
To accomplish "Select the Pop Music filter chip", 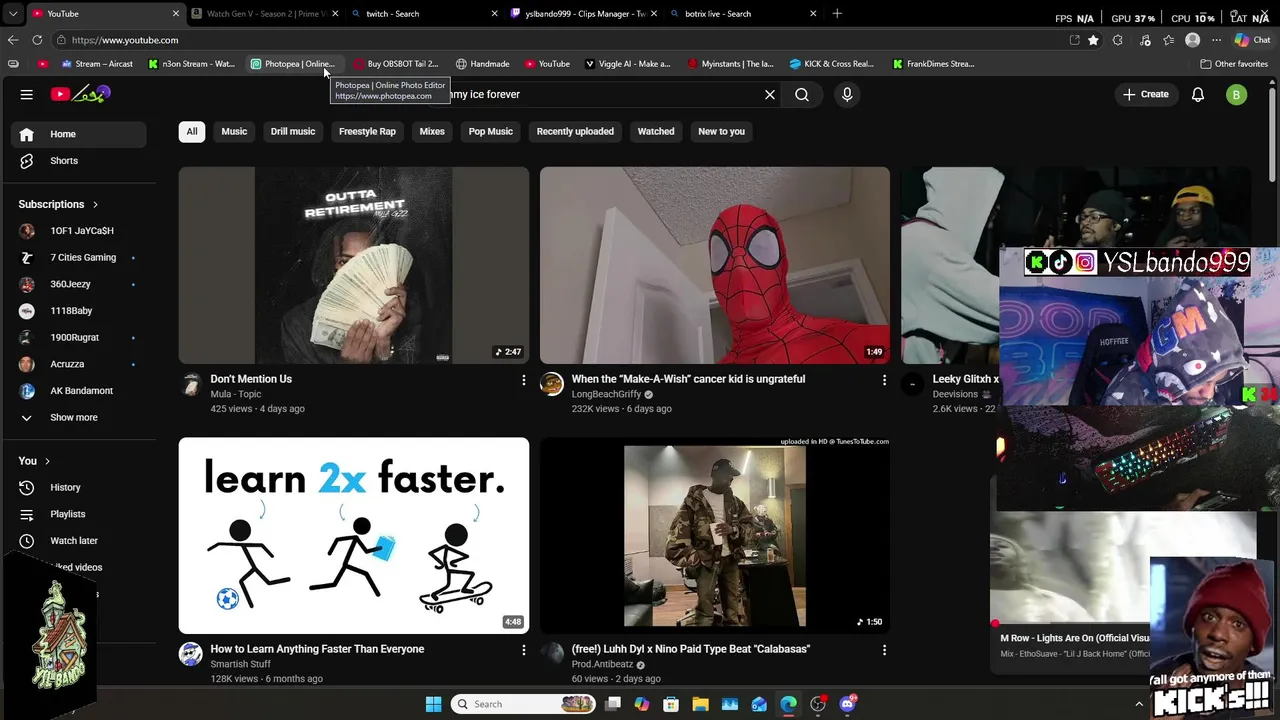I will click(x=491, y=131).
